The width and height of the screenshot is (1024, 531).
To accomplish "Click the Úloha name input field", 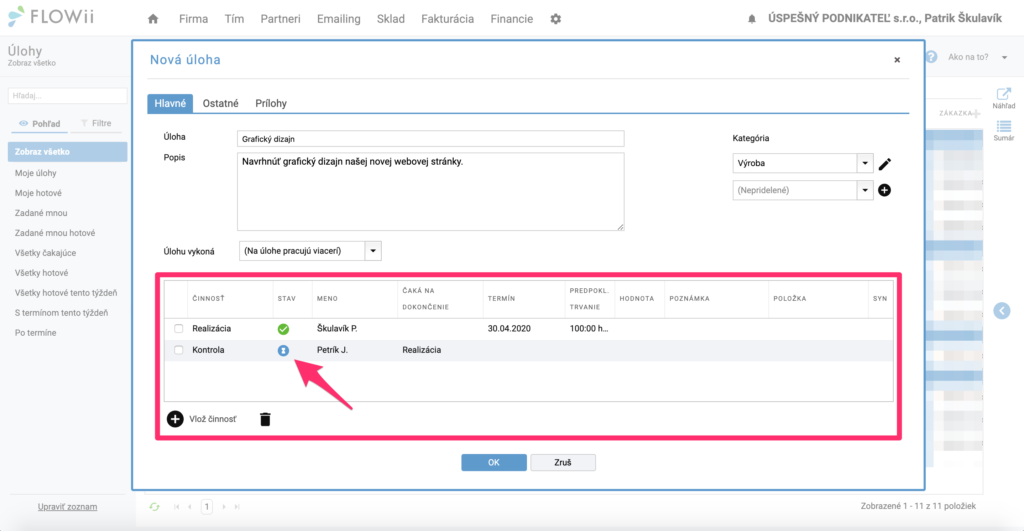I will (430, 138).
